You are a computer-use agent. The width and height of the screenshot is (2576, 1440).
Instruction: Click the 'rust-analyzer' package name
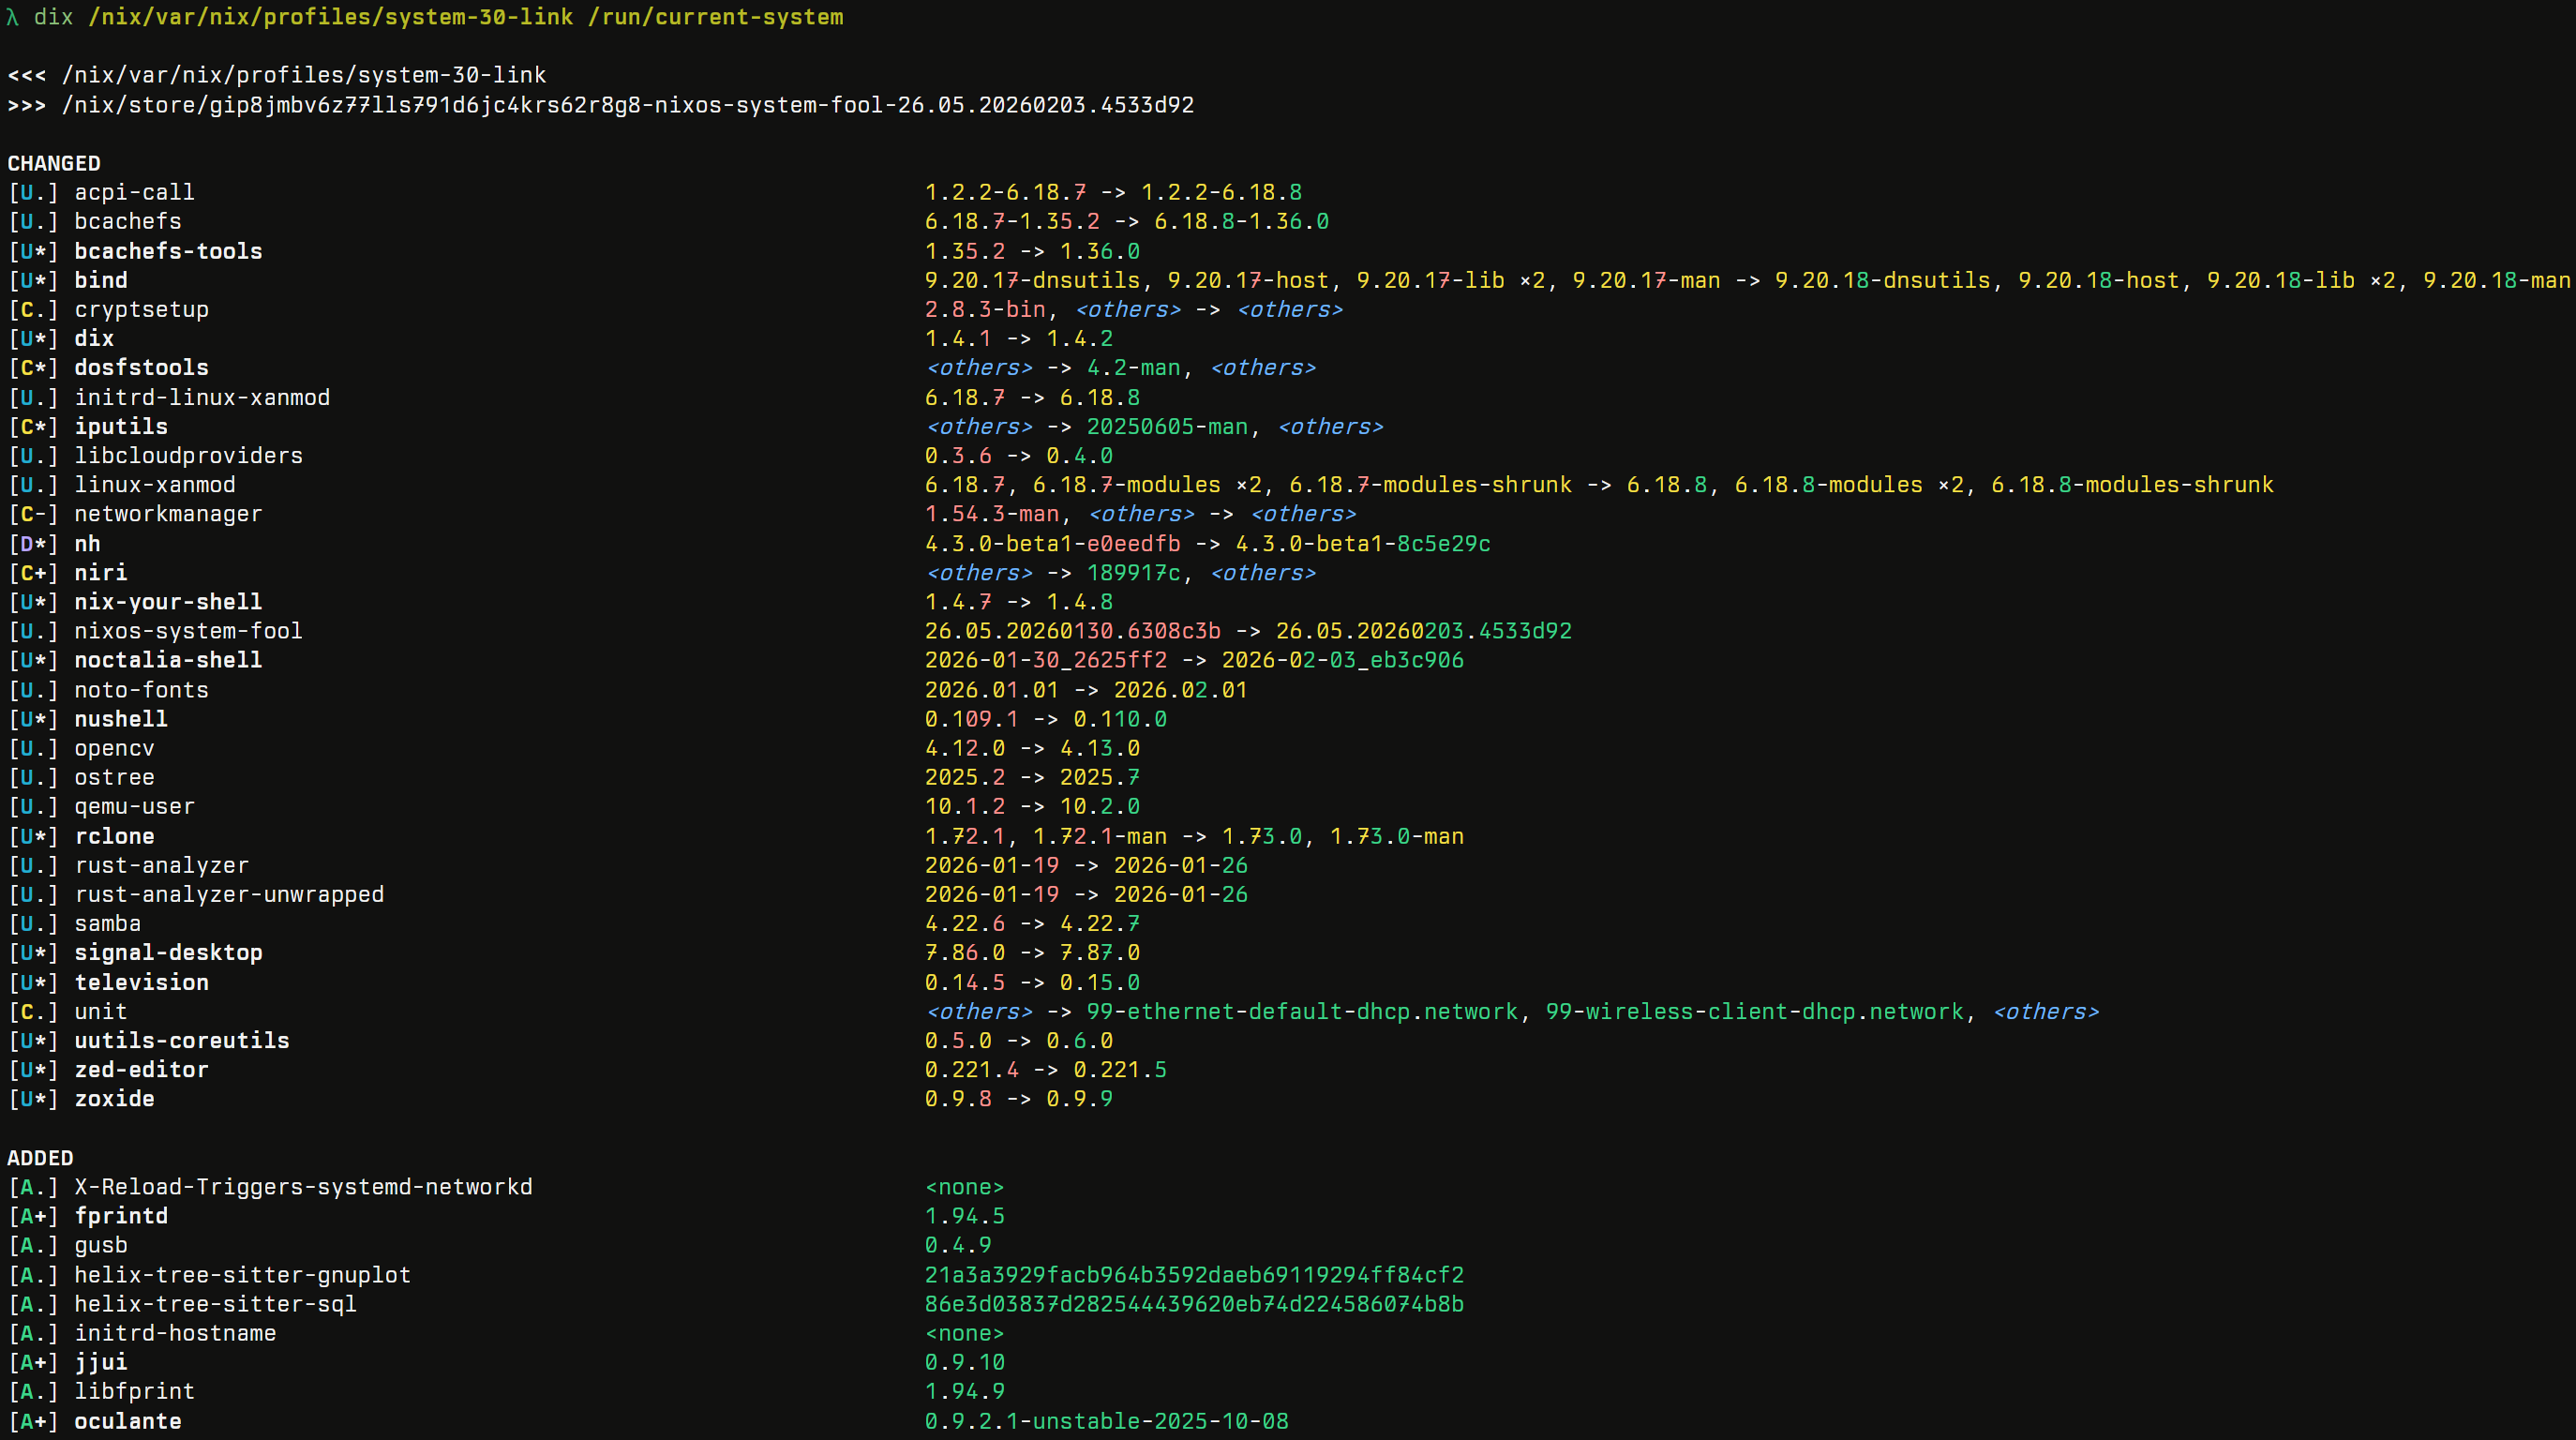coord(162,865)
